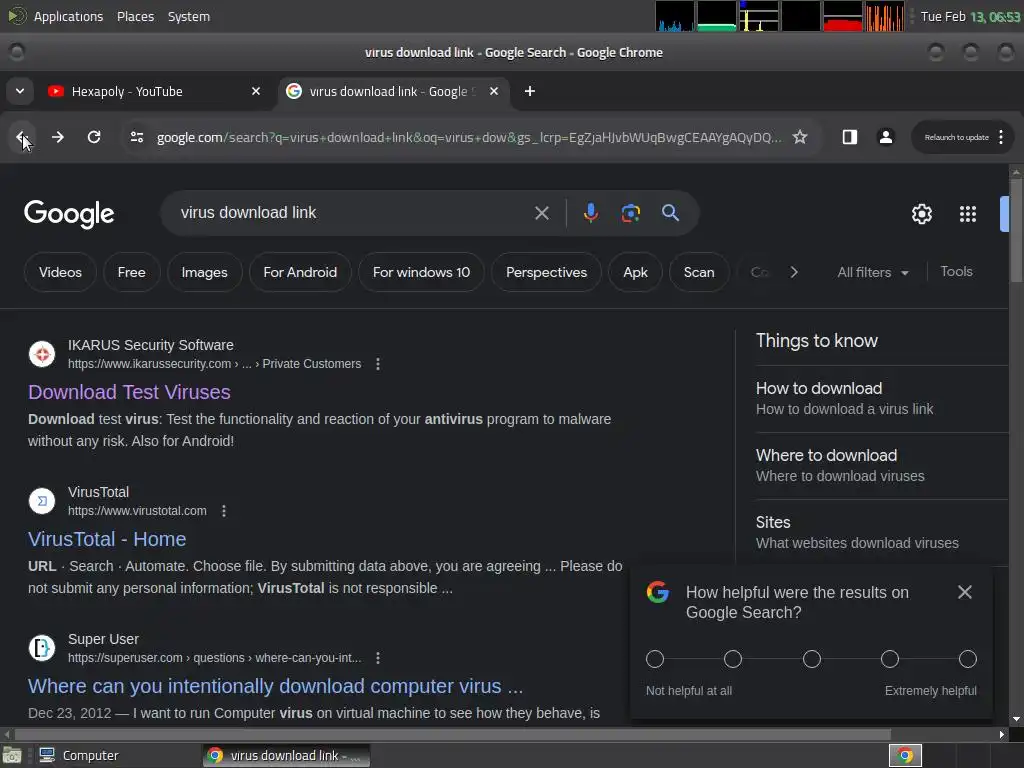Open Google apps grid icon
The height and width of the screenshot is (768, 1024).
968,214
